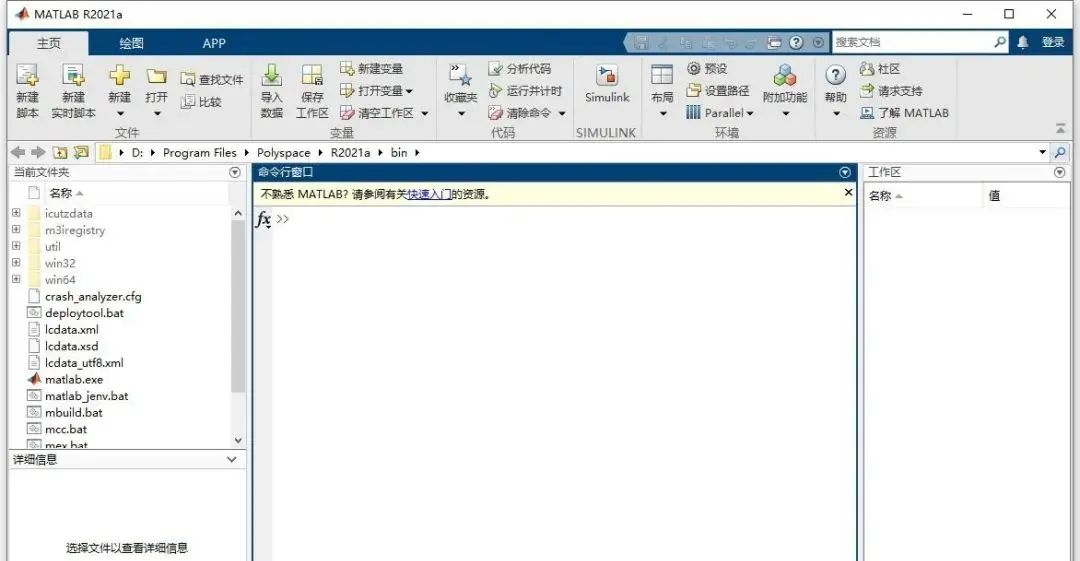The width and height of the screenshot is (1080, 561).
Task: Click the address bar search magnifier icon
Action: [x=1061, y=152]
